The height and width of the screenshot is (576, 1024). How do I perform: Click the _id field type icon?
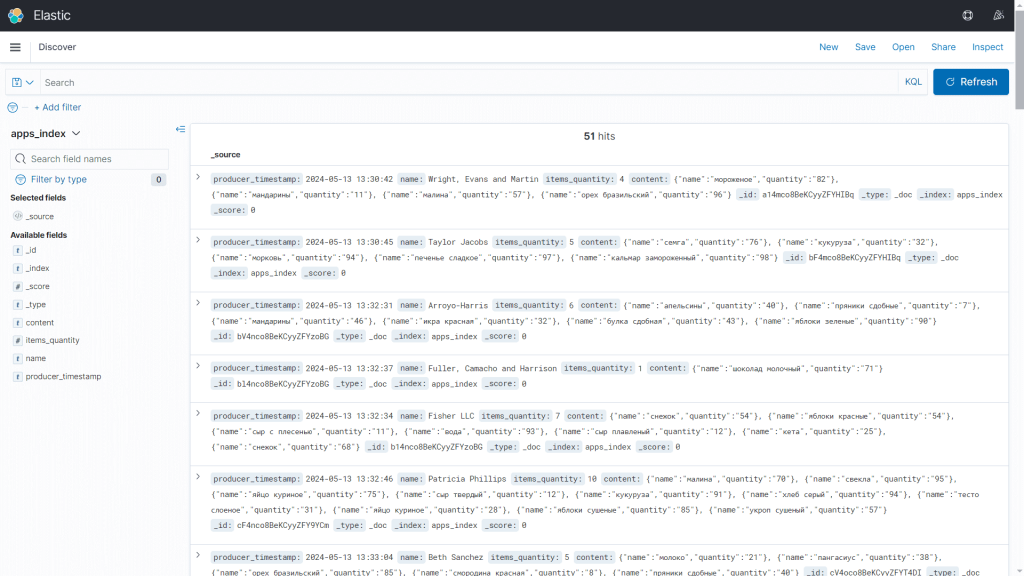point(18,250)
